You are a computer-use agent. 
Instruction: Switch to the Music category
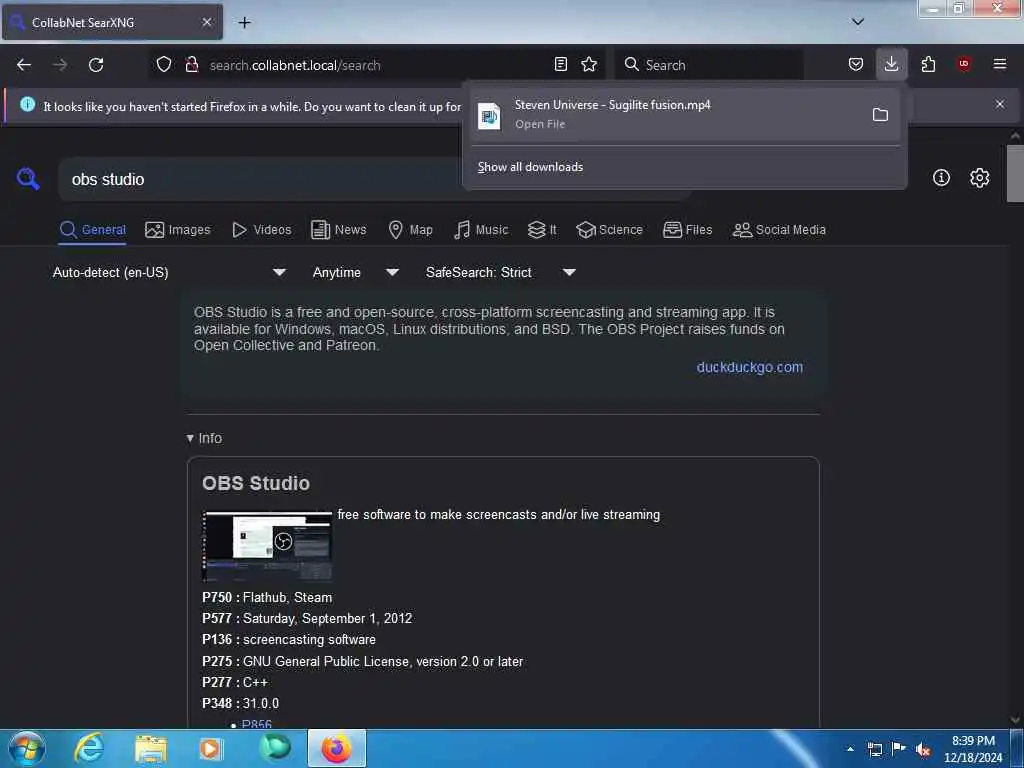[x=481, y=230]
